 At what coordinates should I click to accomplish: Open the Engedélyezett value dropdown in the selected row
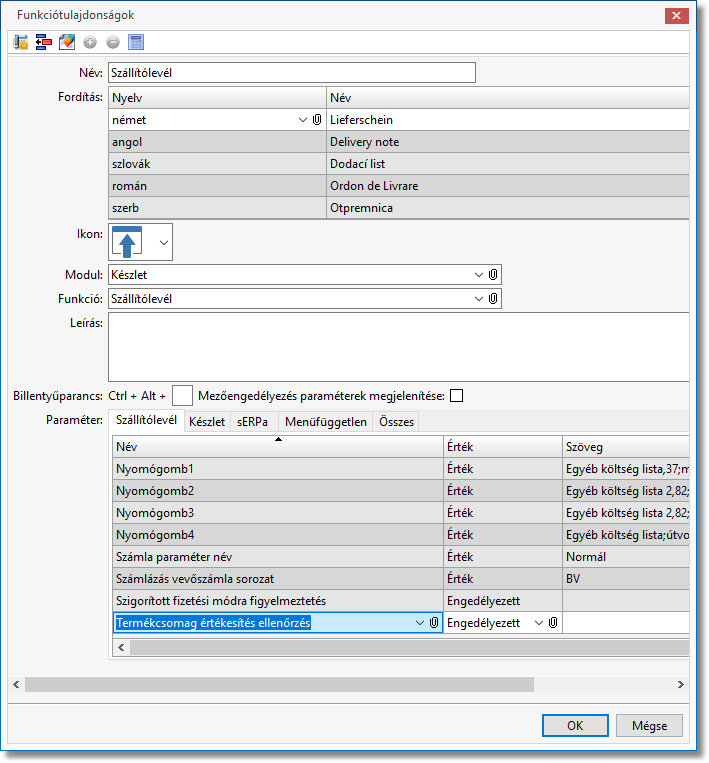click(x=539, y=623)
